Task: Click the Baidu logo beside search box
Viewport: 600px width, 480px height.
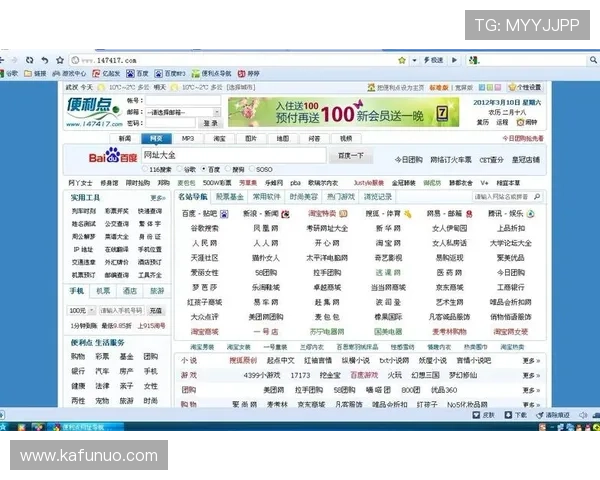Action: point(112,156)
